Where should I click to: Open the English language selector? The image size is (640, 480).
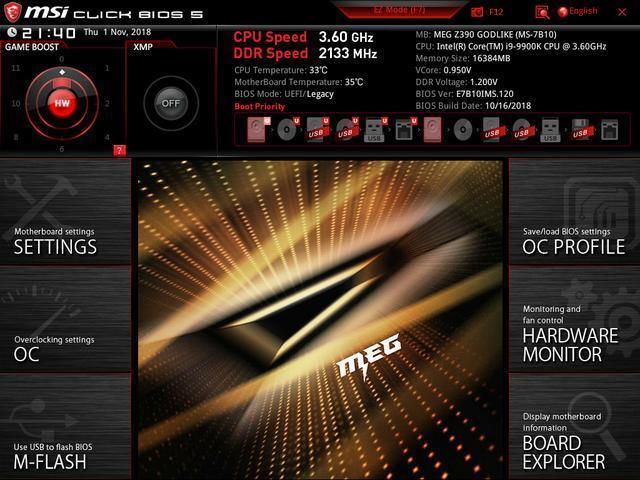point(578,11)
